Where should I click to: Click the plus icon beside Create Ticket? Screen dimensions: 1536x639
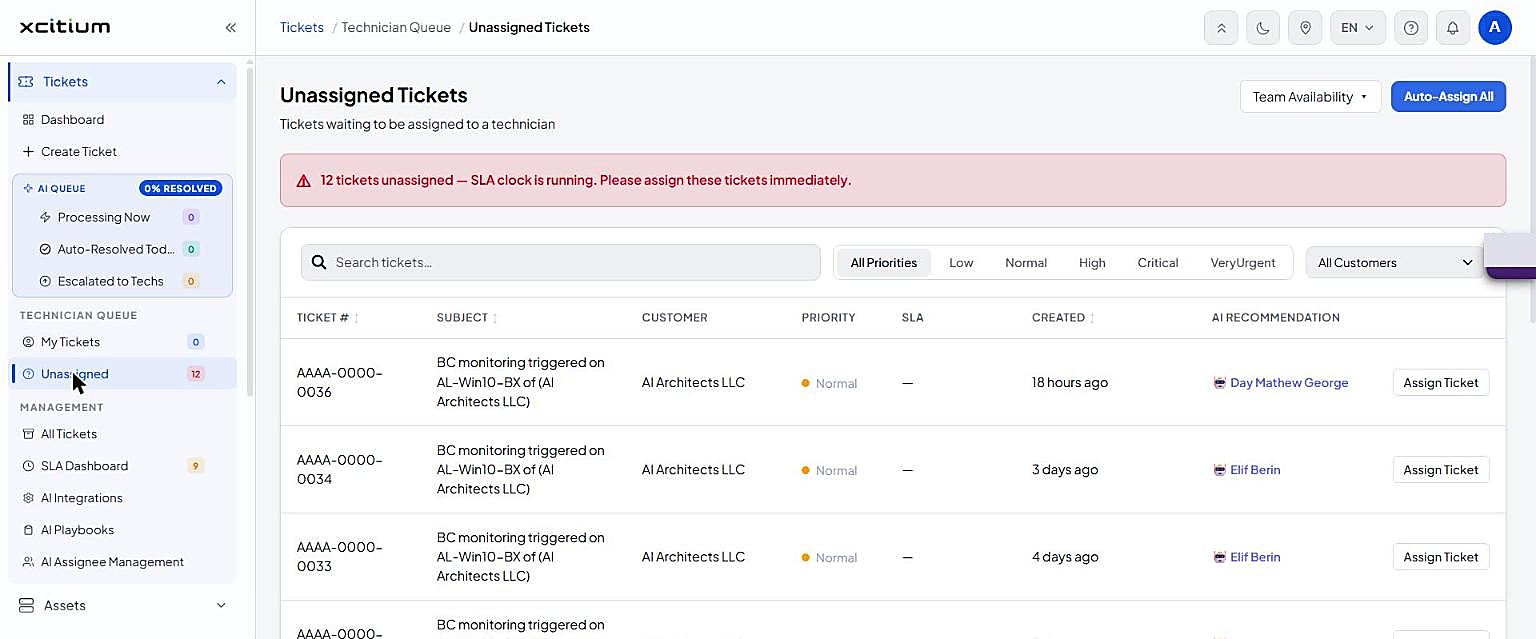coord(28,152)
